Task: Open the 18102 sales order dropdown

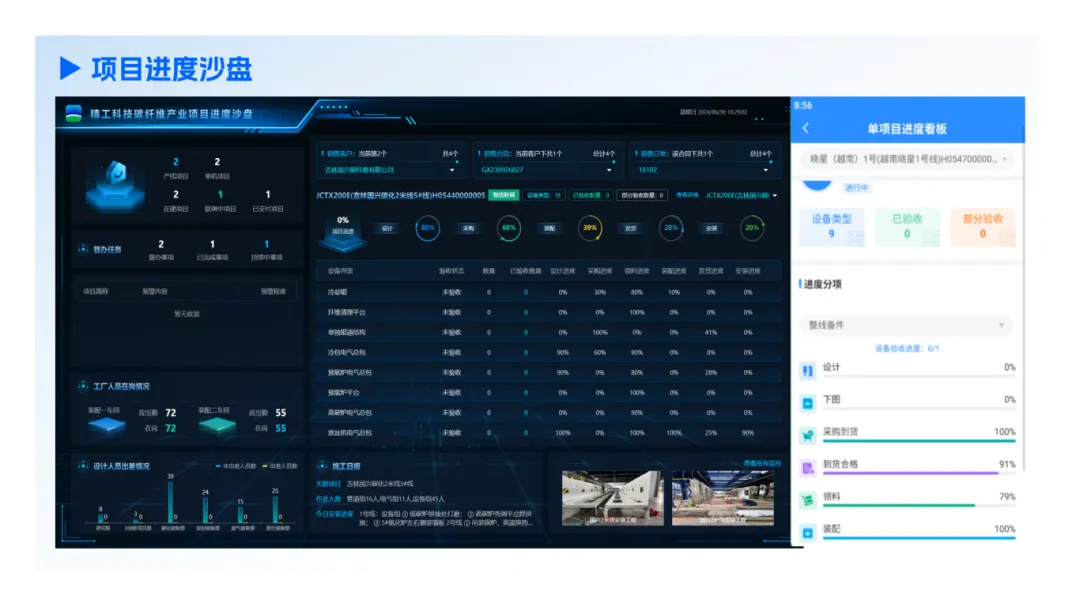Action: pos(704,169)
